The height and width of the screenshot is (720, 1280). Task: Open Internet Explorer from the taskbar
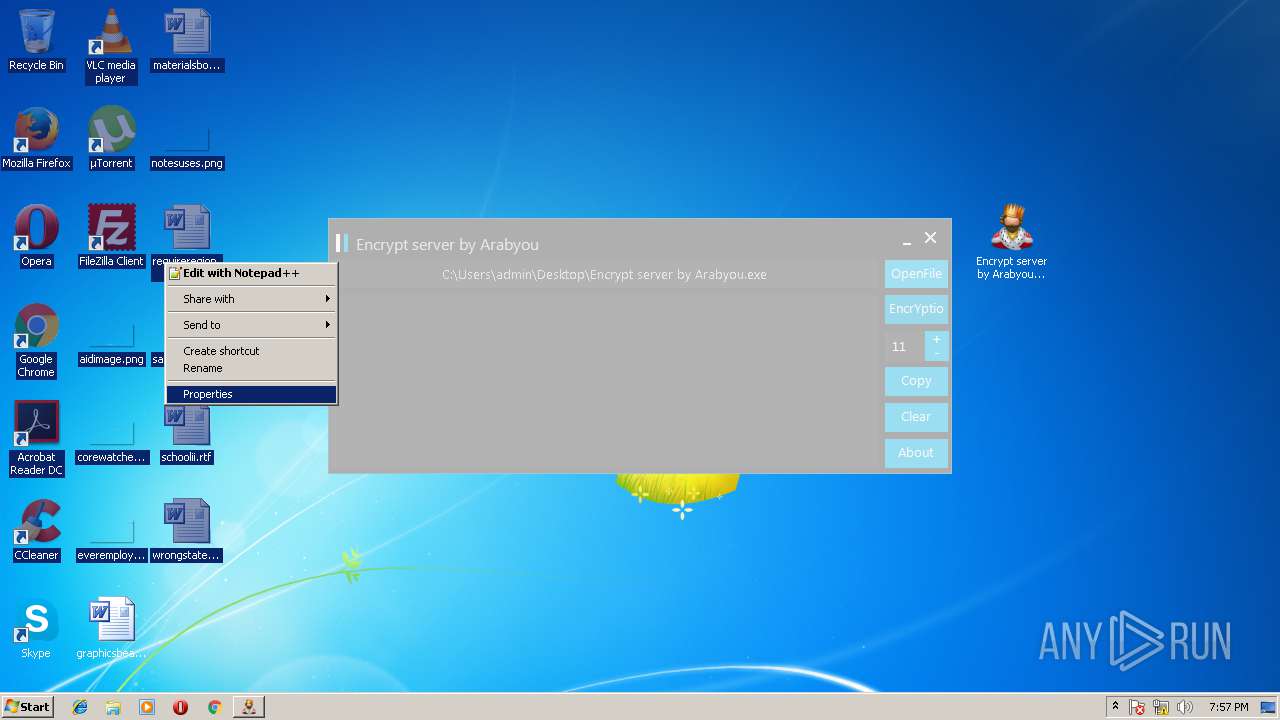(x=80, y=707)
